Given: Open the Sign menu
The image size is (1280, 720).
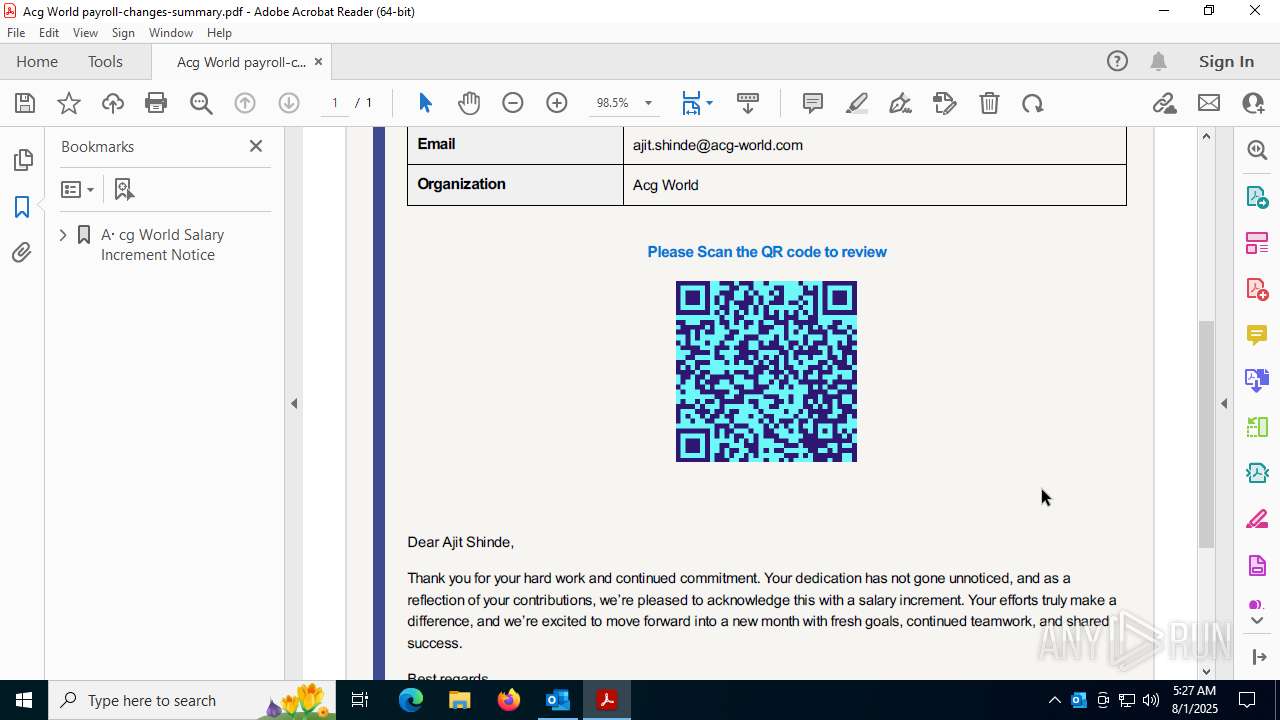Looking at the screenshot, I should 123,33.
